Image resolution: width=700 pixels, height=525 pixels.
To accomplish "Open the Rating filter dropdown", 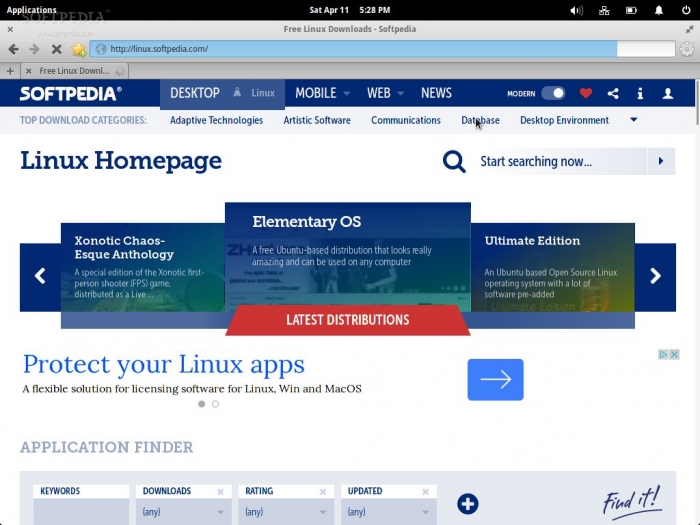I will (287, 512).
